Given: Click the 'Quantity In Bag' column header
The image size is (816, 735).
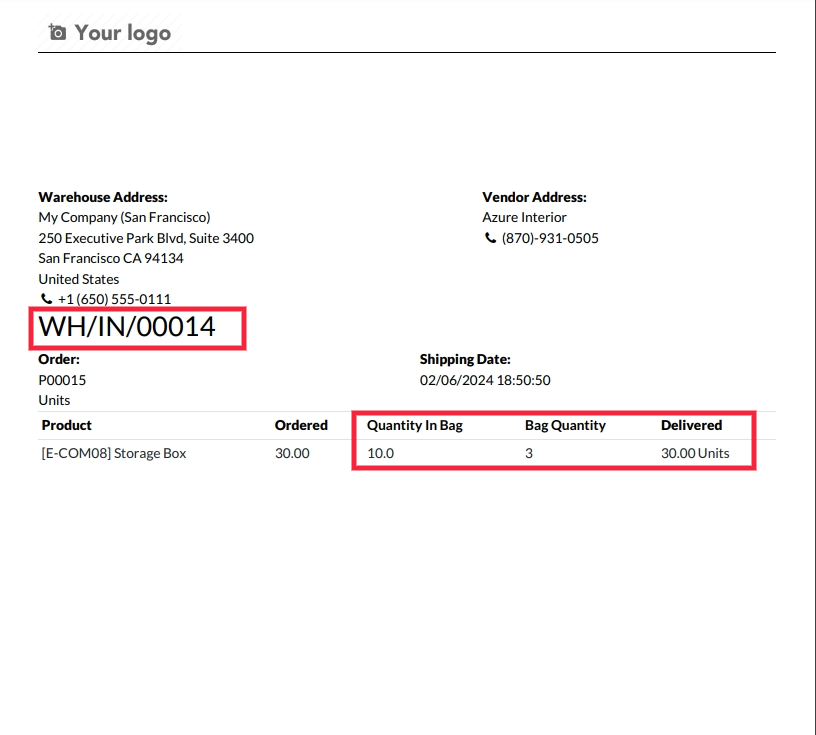Looking at the screenshot, I should (x=415, y=425).
